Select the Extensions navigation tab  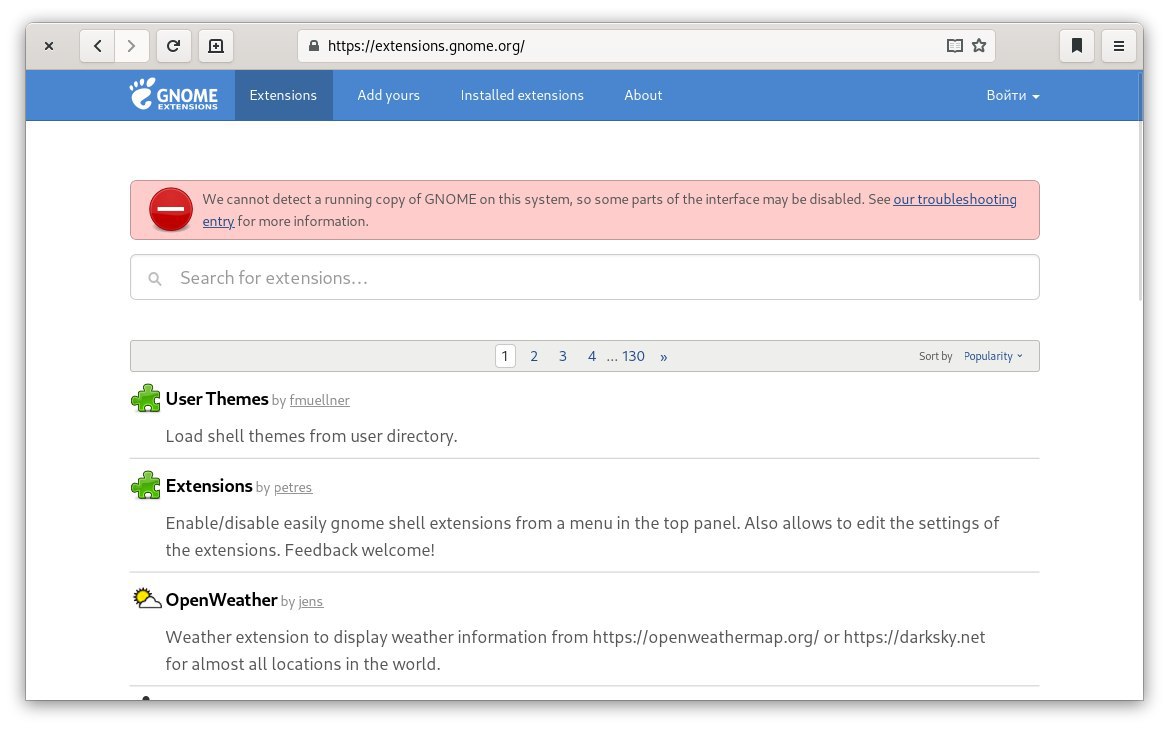283,95
